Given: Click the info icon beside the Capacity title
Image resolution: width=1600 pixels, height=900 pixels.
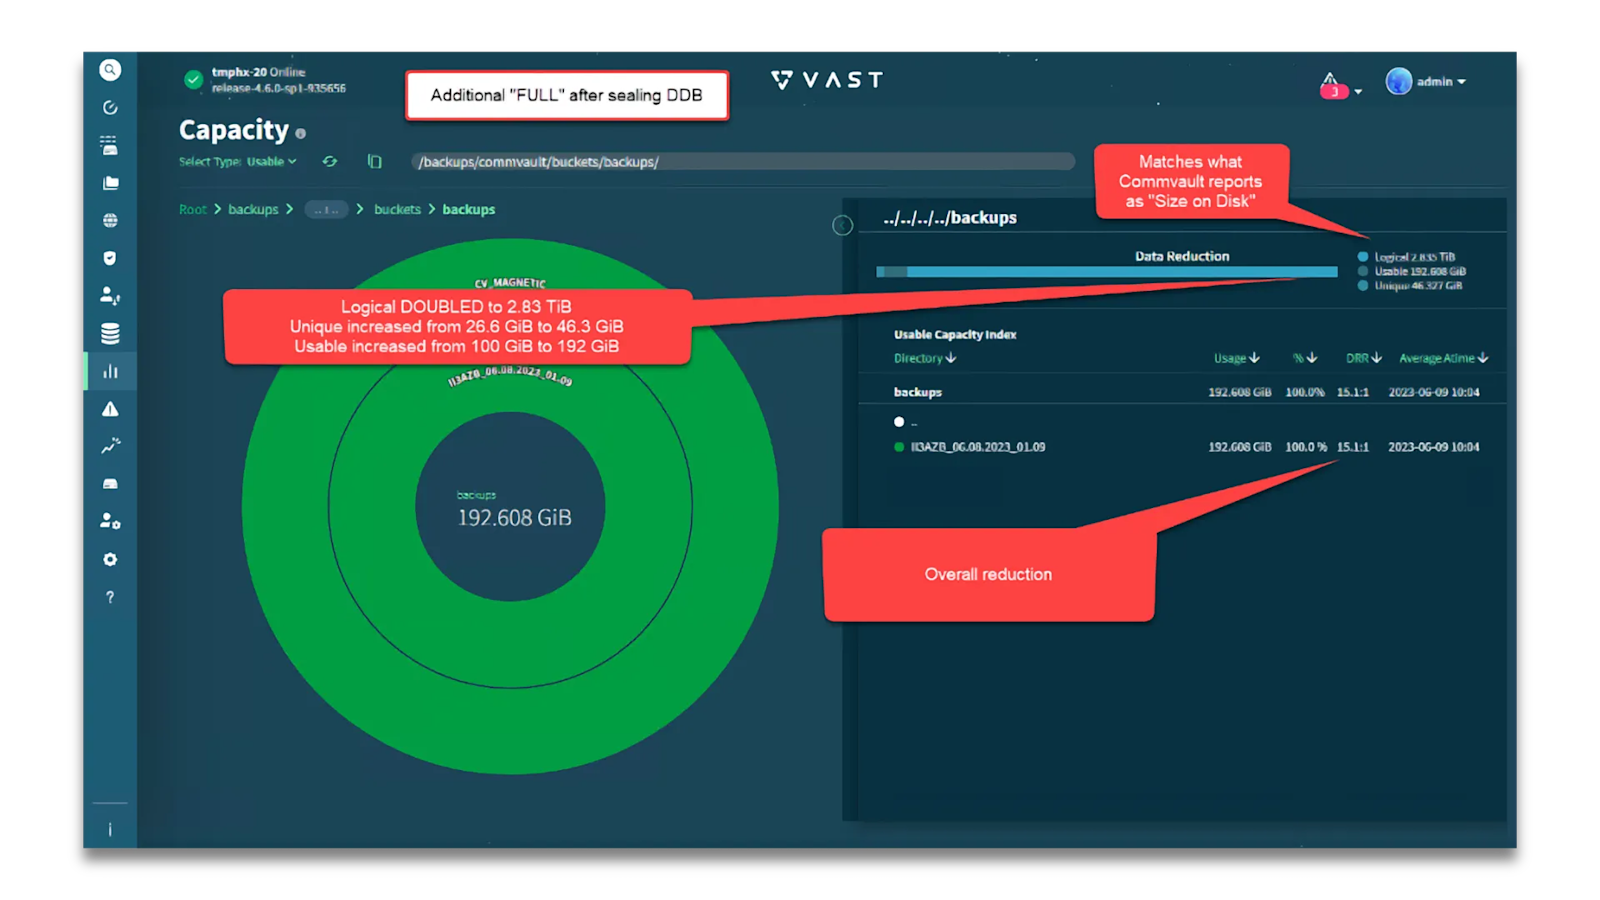Looking at the screenshot, I should pos(300,133).
